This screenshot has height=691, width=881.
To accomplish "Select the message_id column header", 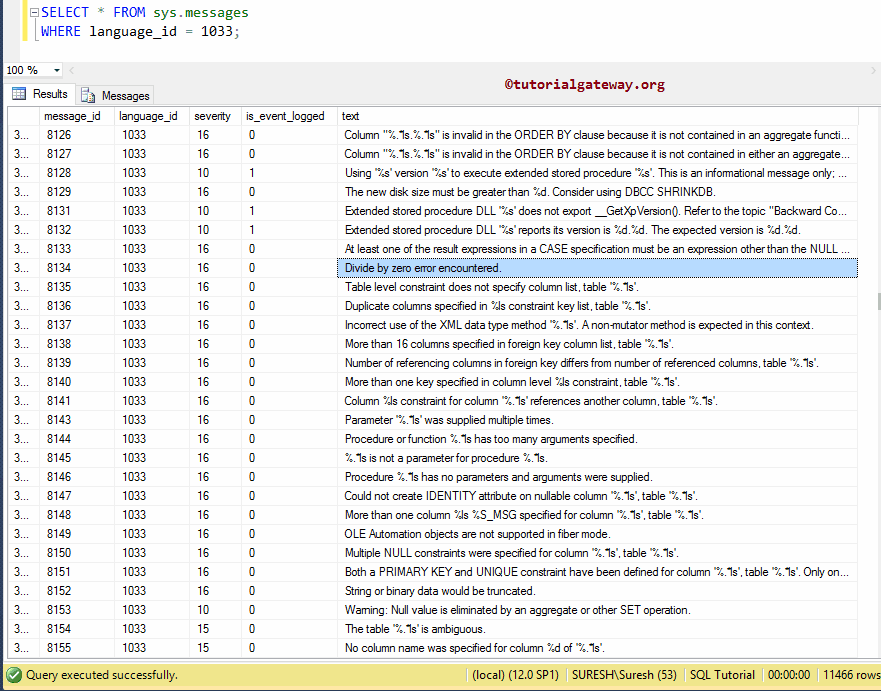I will click(73, 115).
